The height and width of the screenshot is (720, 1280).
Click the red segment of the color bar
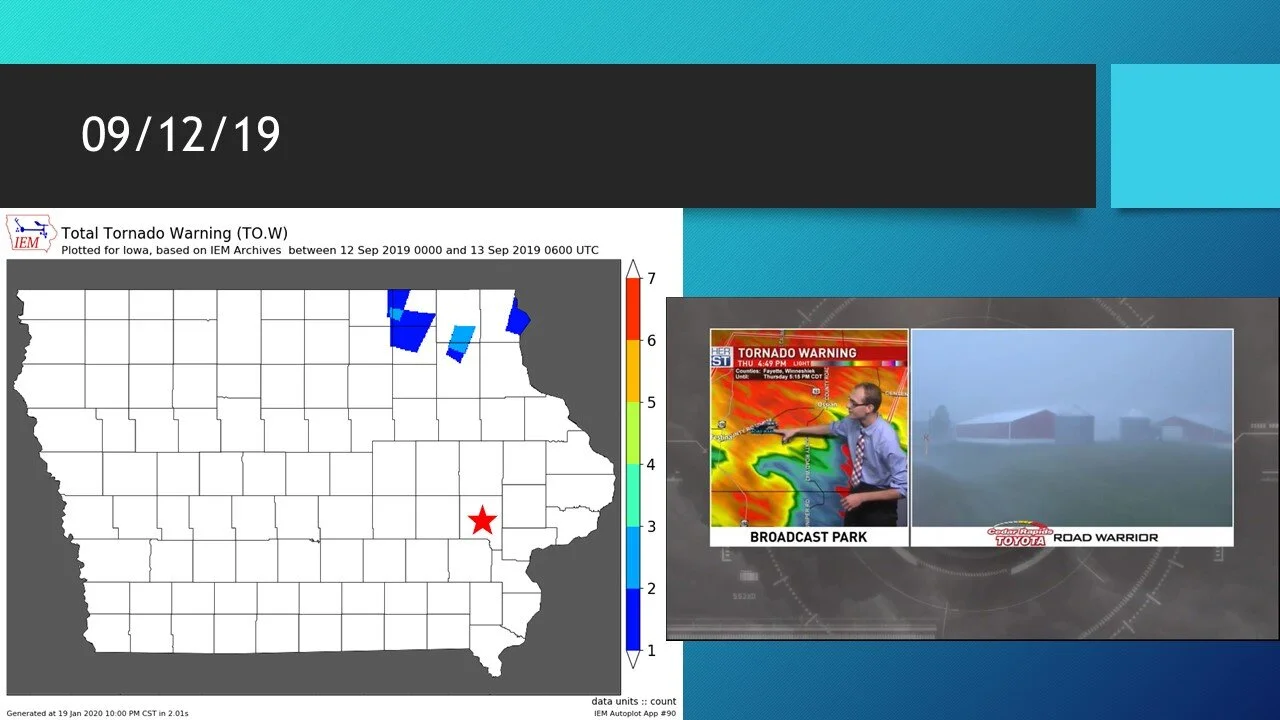tap(633, 309)
